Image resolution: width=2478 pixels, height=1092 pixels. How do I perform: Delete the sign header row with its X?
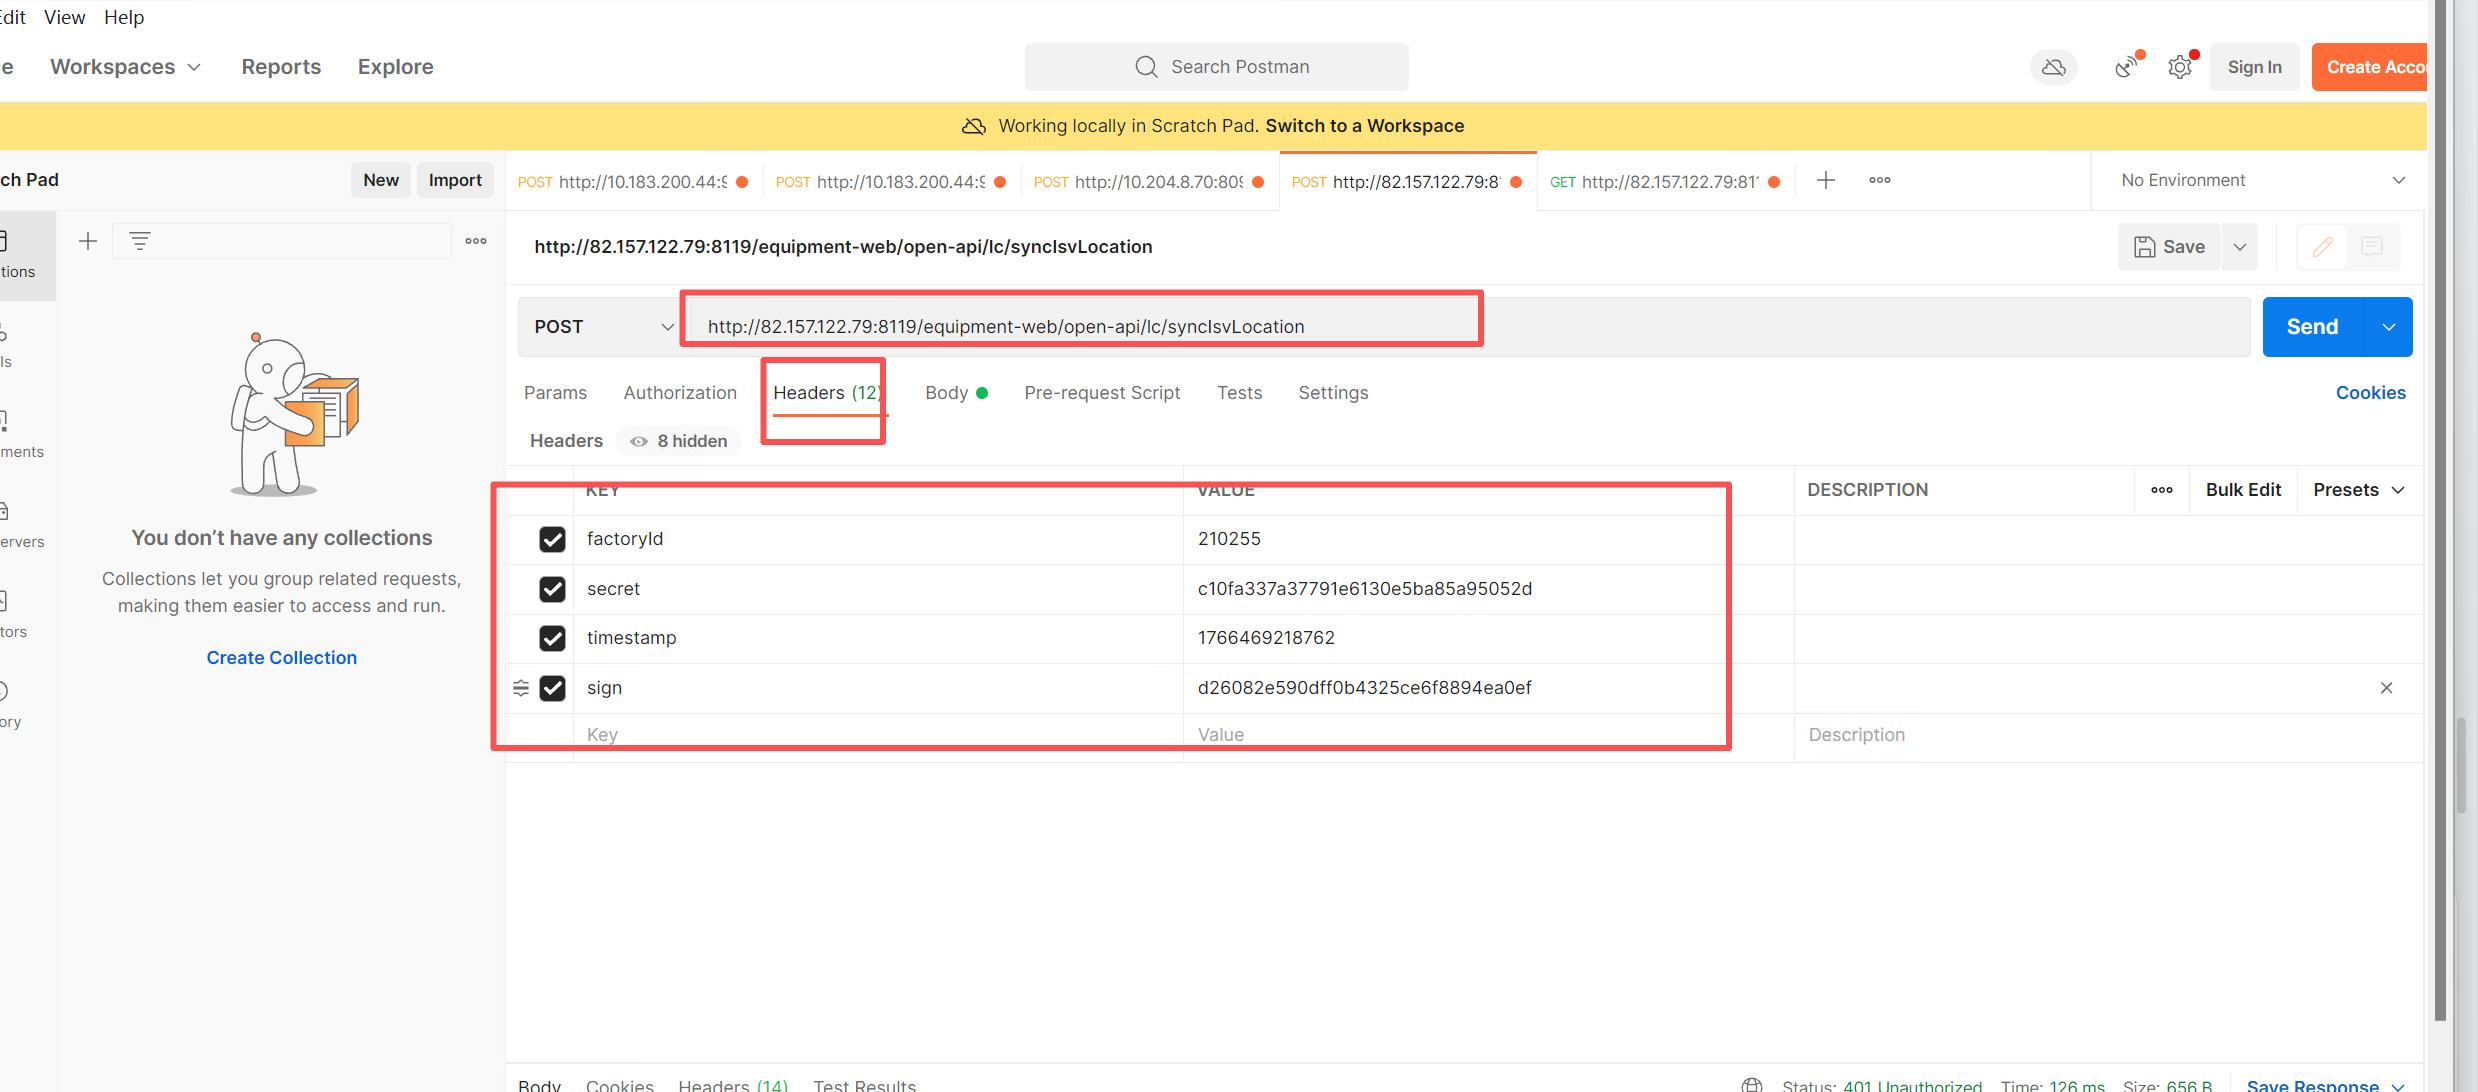coord(2387,688)
